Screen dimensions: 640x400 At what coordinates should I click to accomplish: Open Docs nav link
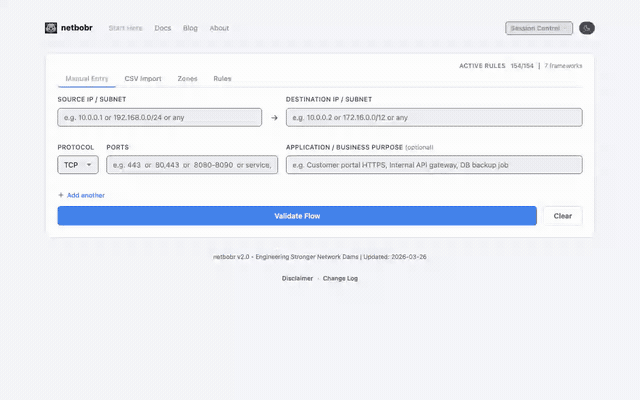pos(162,28)
